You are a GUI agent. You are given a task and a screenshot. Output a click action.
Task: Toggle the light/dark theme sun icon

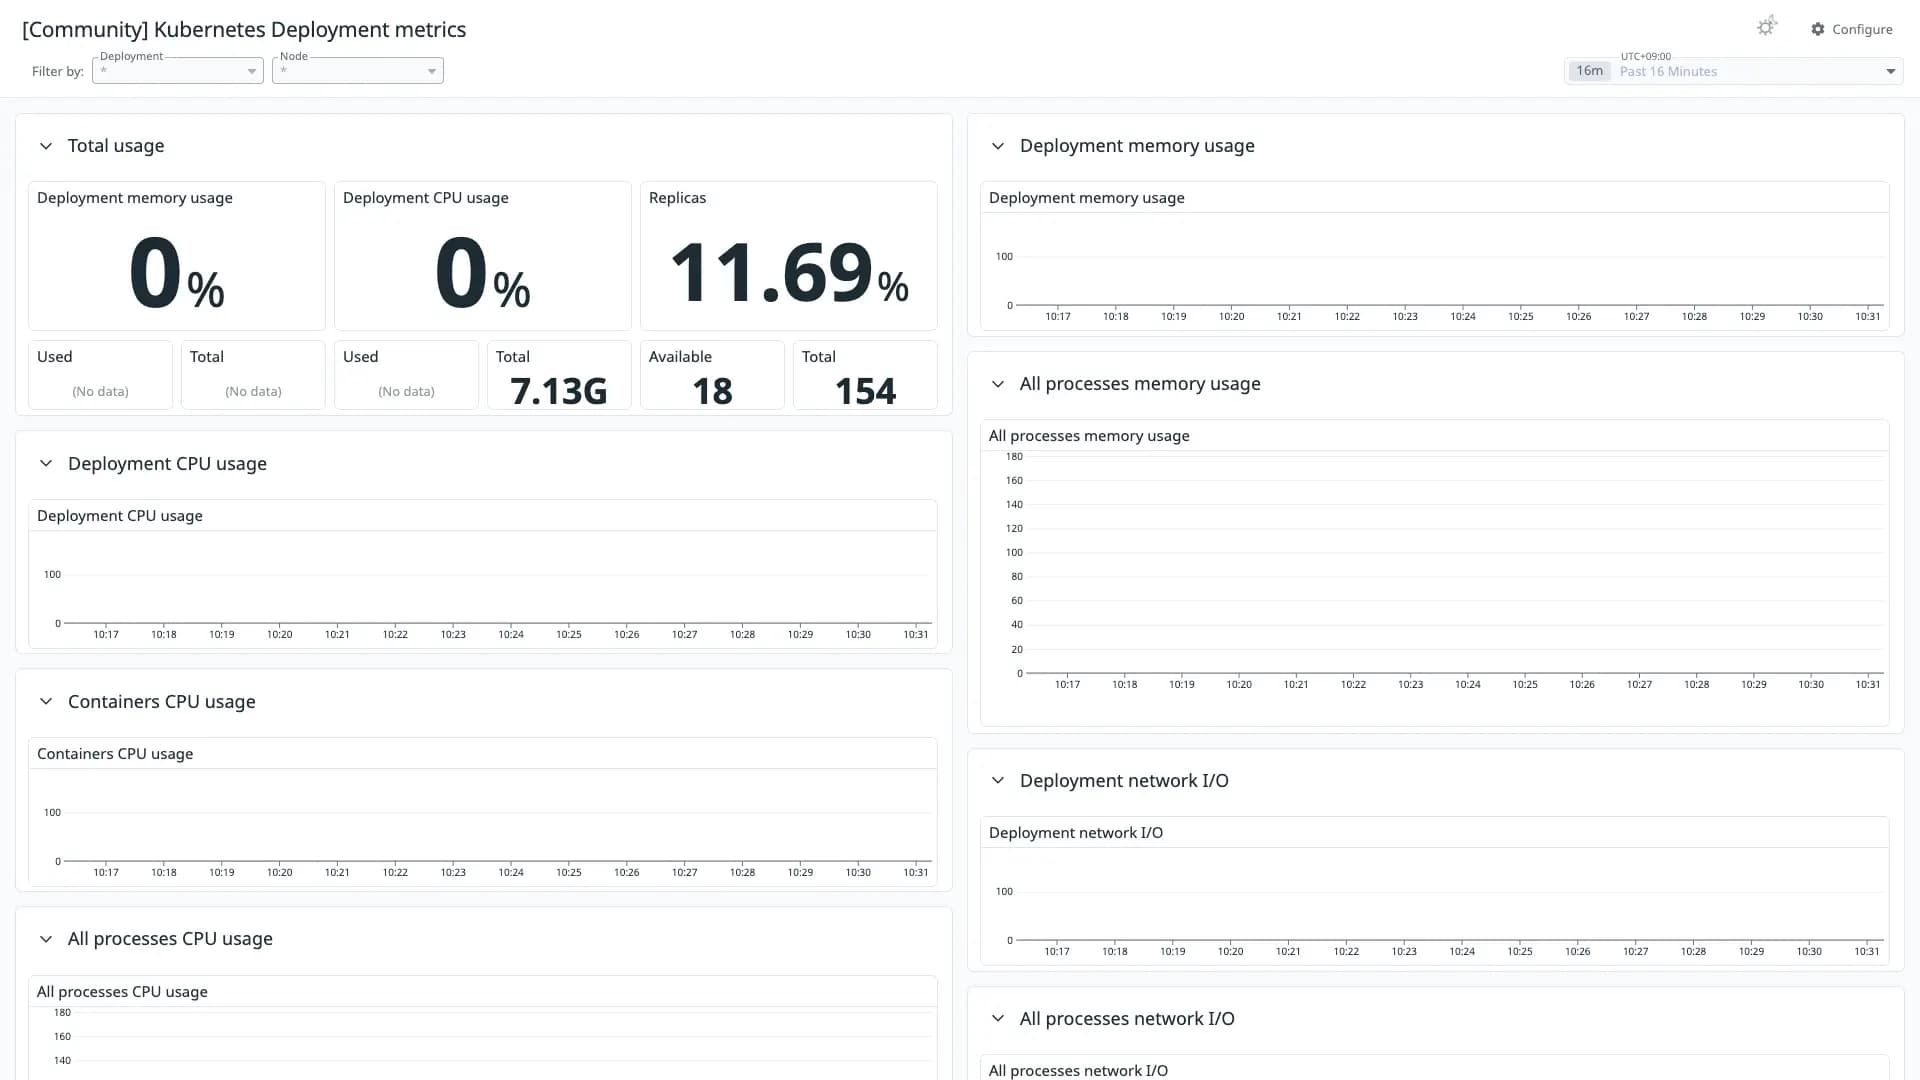[1766, 27]
